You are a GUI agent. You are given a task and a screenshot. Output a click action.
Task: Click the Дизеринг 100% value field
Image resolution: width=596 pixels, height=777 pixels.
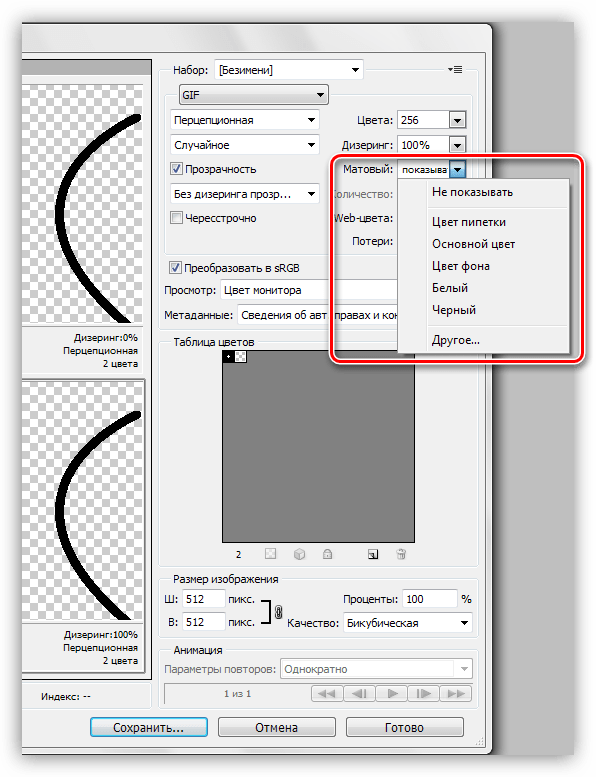(x=424, y=145)
